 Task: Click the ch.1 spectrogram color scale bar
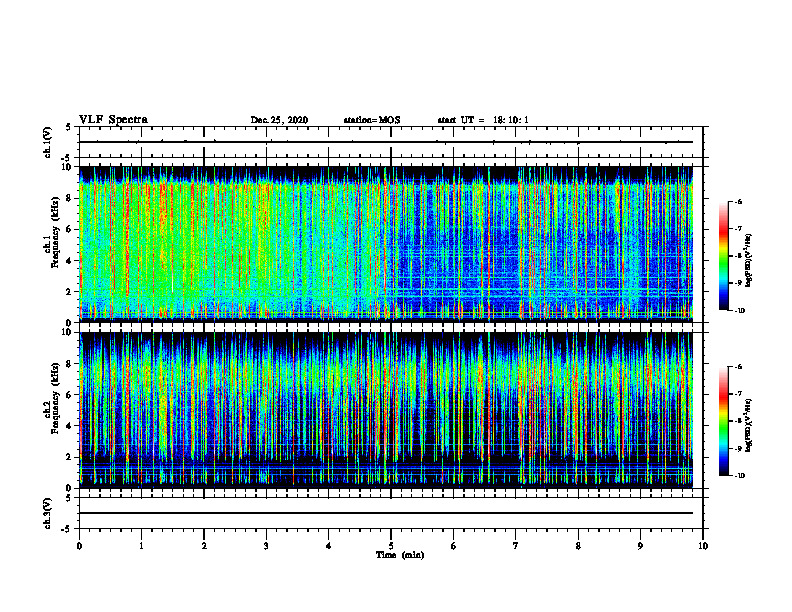[723, 256]
